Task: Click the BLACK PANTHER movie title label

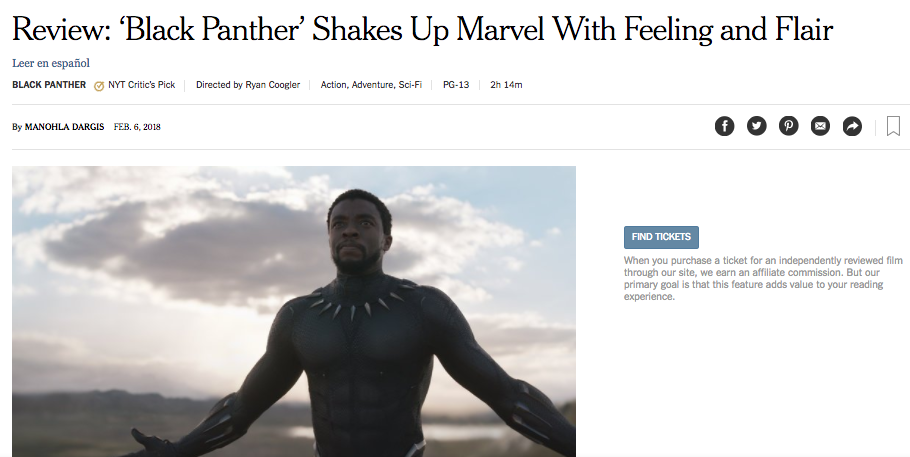Action: coord(49,85)
